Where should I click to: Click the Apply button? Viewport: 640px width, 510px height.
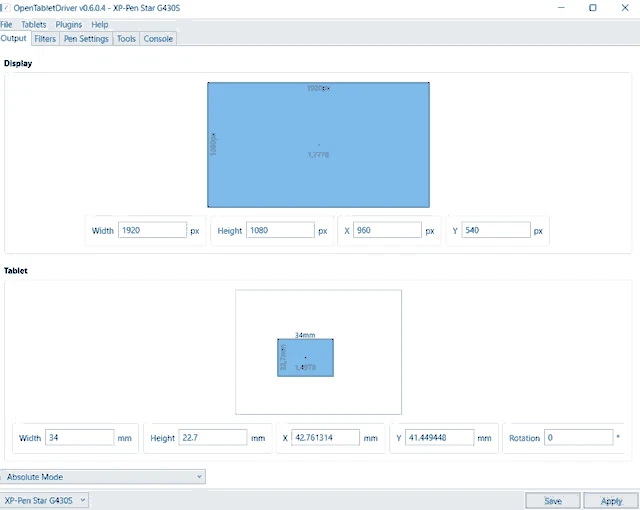click(611, 501)
